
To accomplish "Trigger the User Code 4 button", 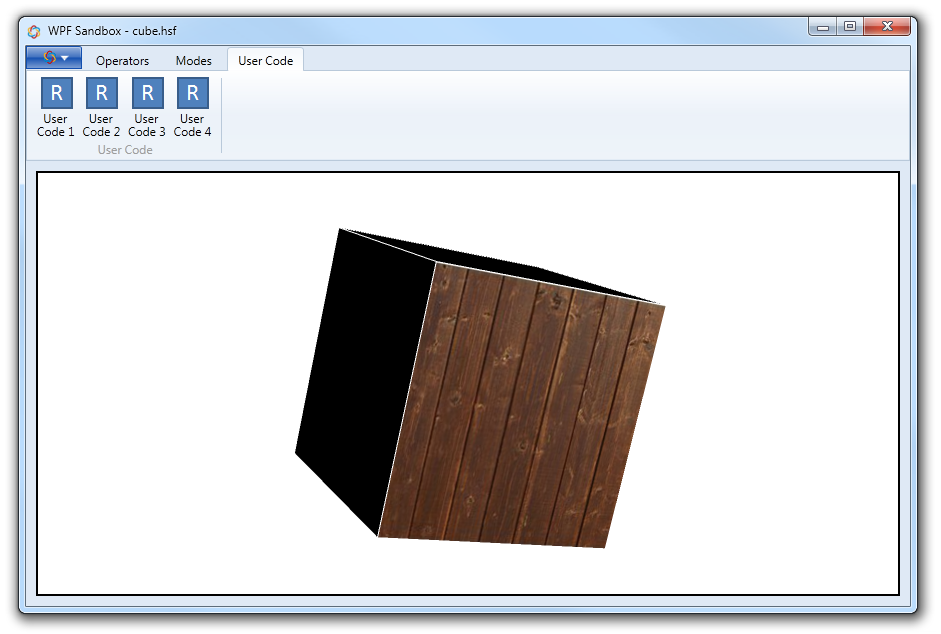I will pyautogui.click(x=192, y=95).
